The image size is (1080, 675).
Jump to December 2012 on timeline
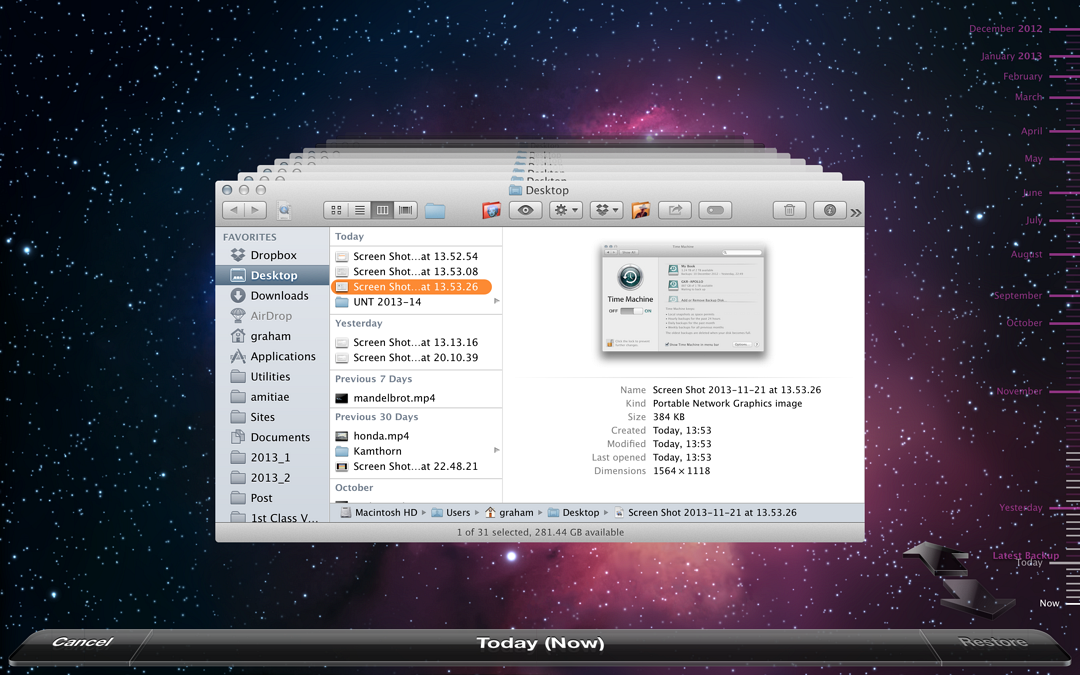(1006, 29)
